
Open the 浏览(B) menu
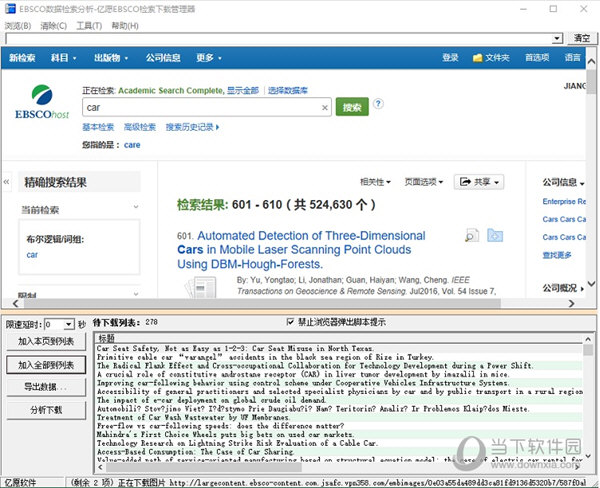[18, 26]
